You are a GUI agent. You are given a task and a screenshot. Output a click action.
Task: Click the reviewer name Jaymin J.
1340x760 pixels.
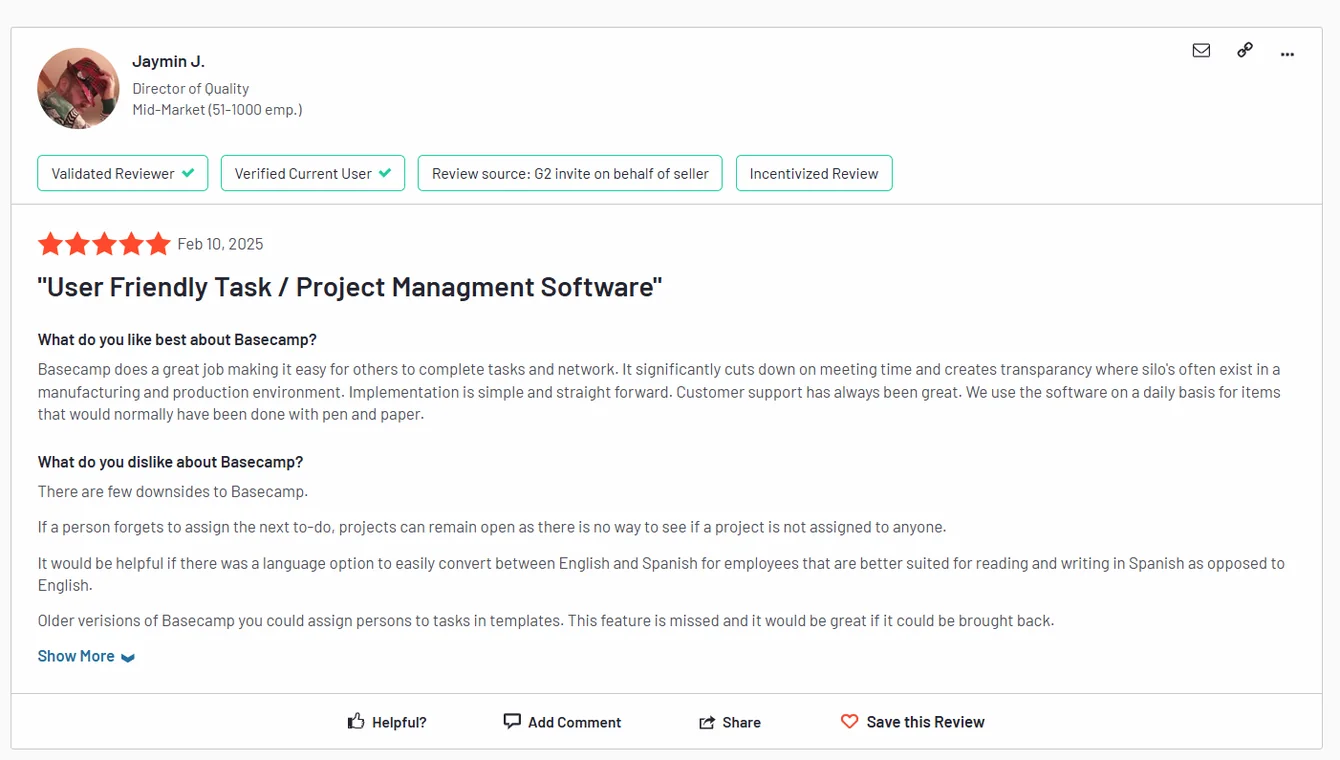pyautogui.click(x=168, y=61)
